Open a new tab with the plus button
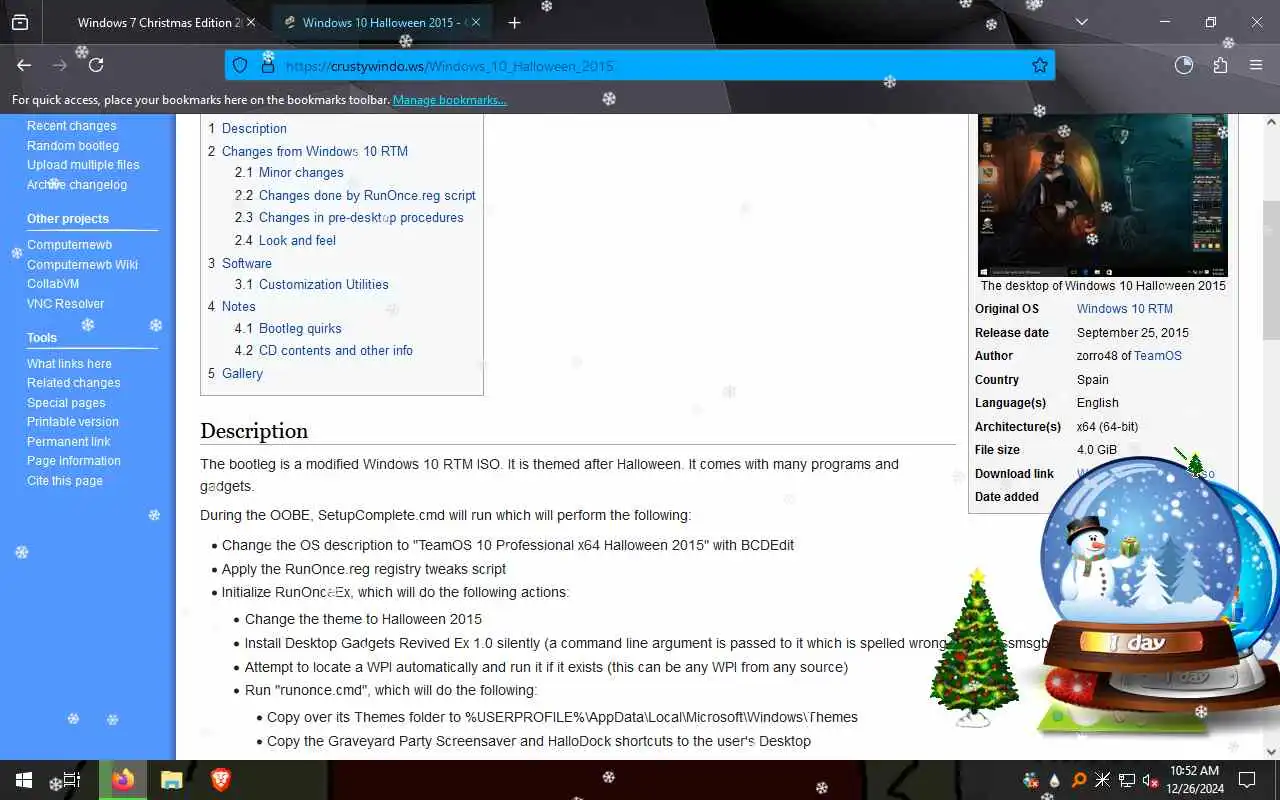The height and width of the screenshot is (800, 1280). point(514,22)
